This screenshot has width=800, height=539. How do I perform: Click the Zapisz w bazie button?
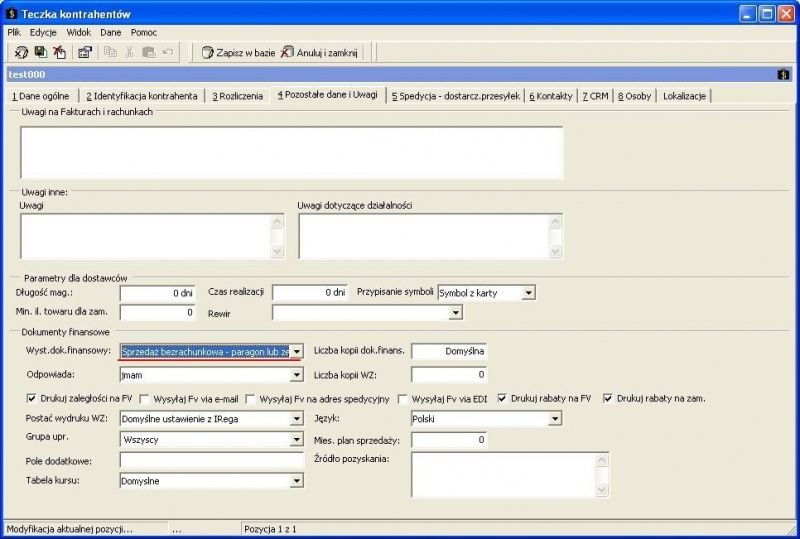point(238,53)
